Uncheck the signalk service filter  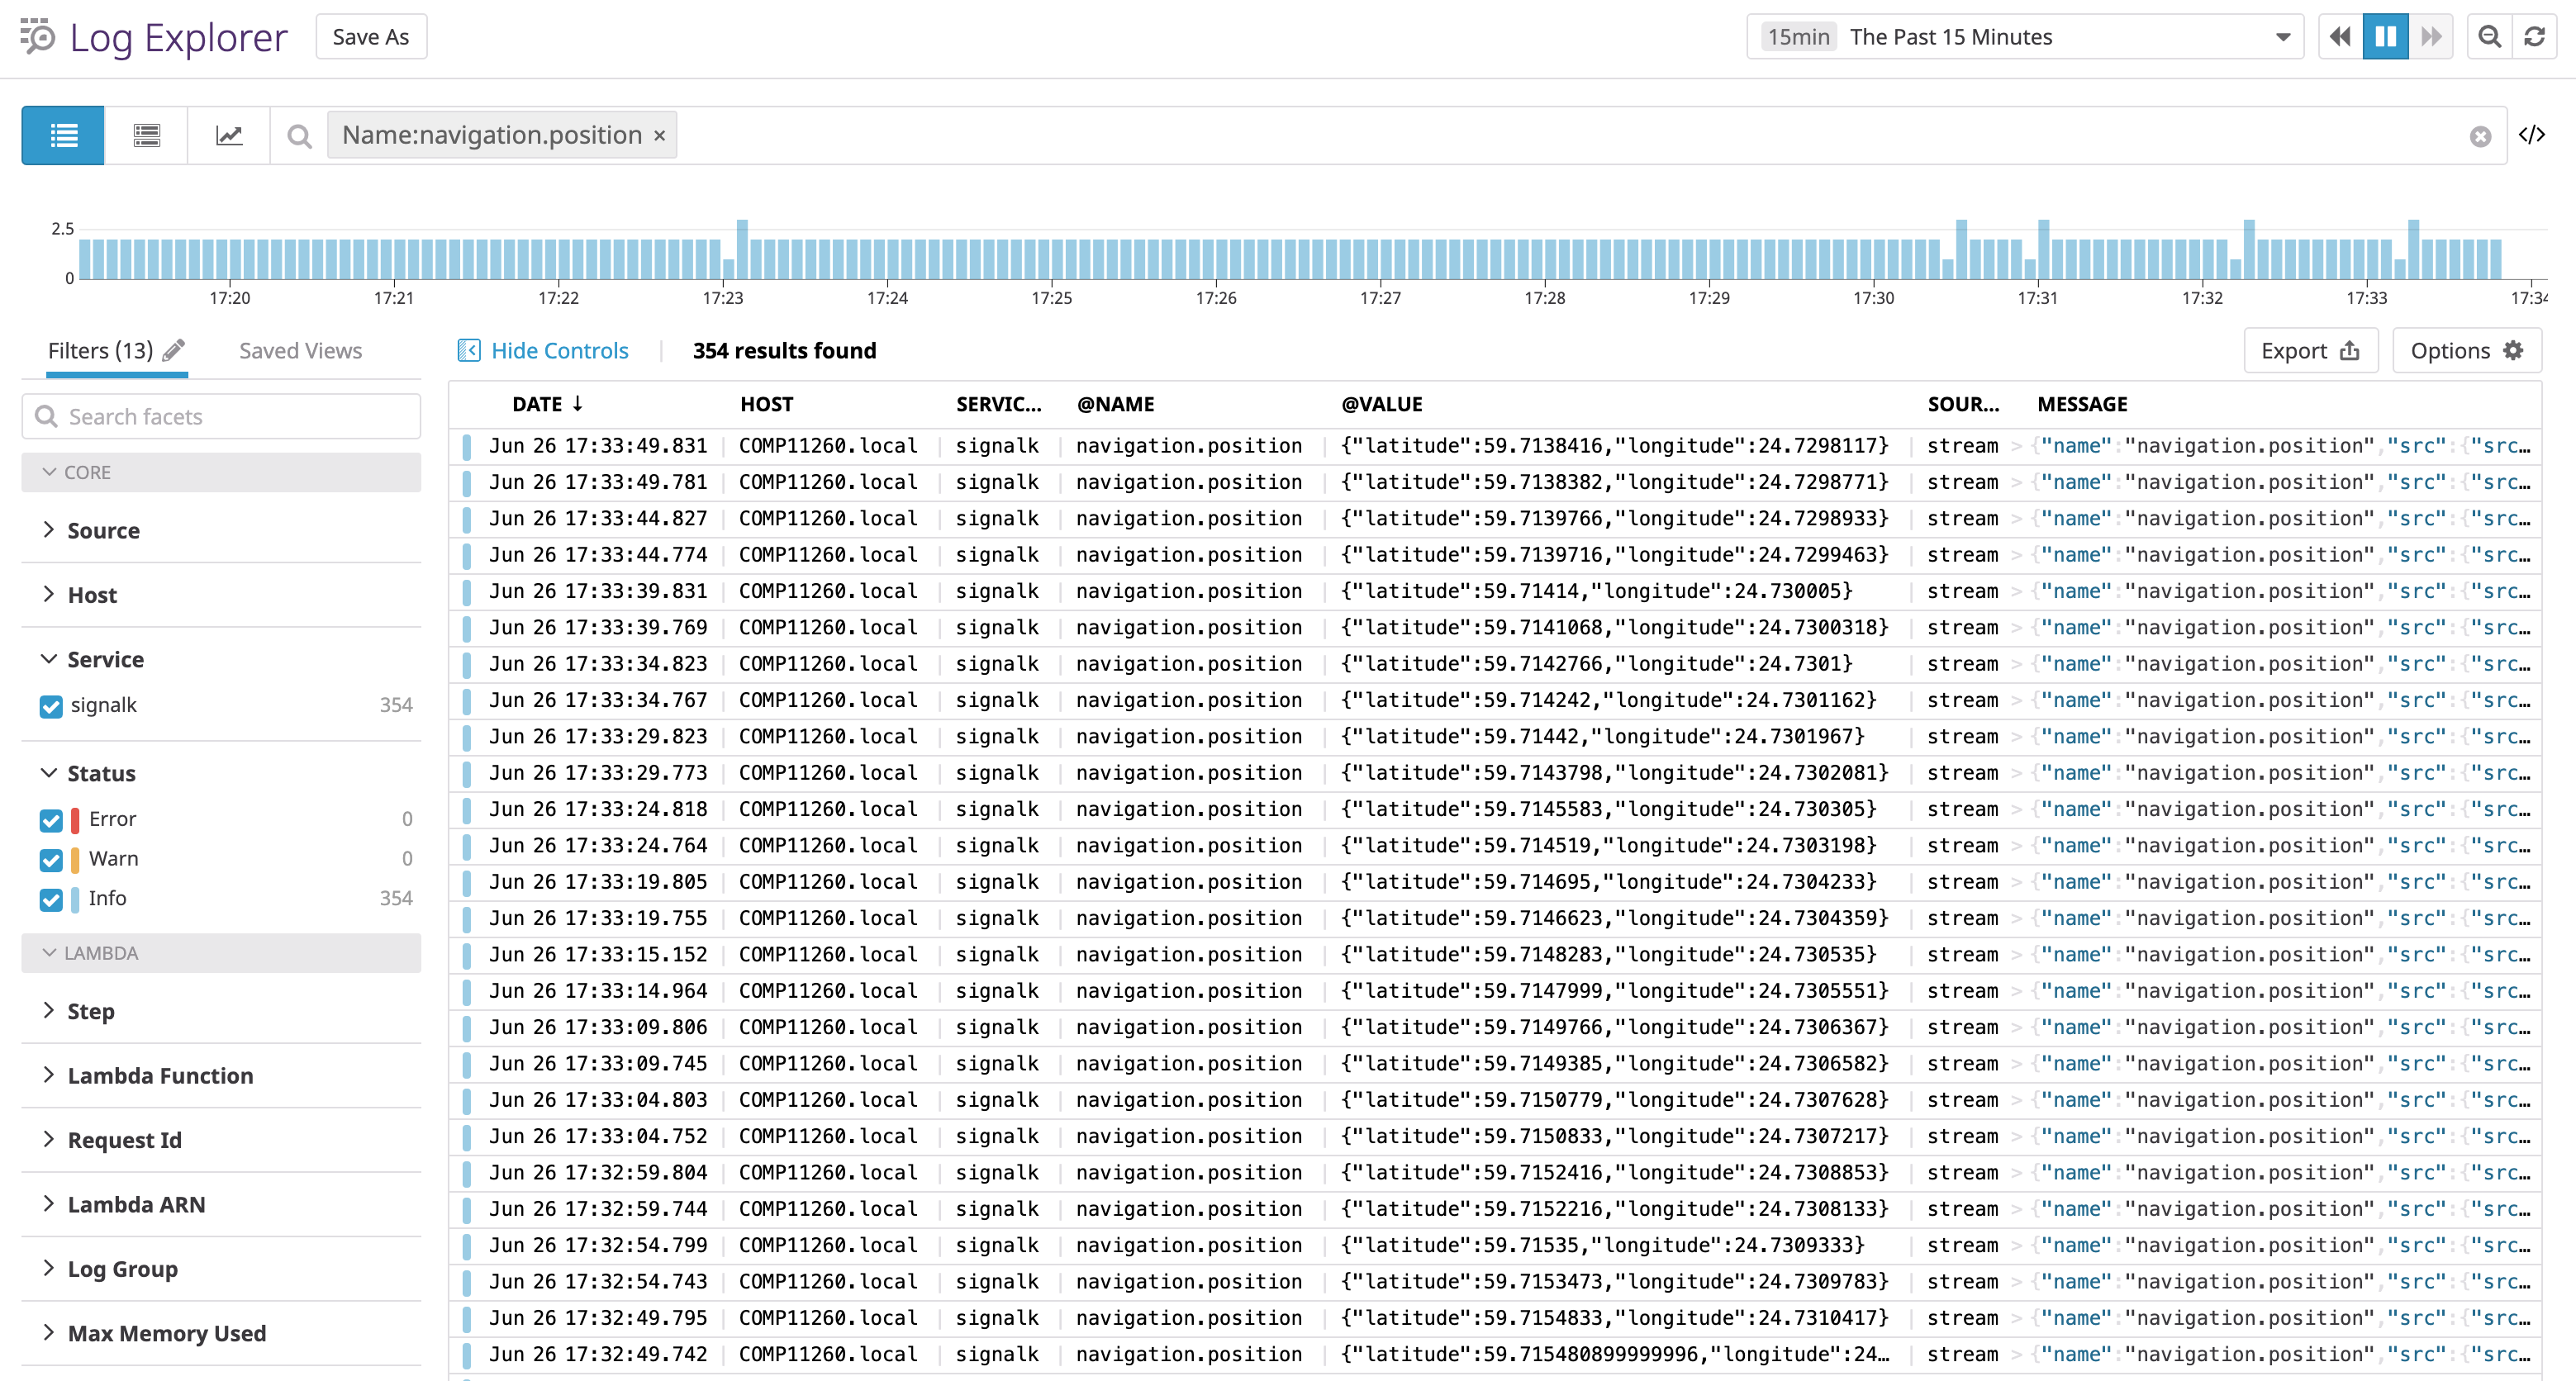click(51, 707)
